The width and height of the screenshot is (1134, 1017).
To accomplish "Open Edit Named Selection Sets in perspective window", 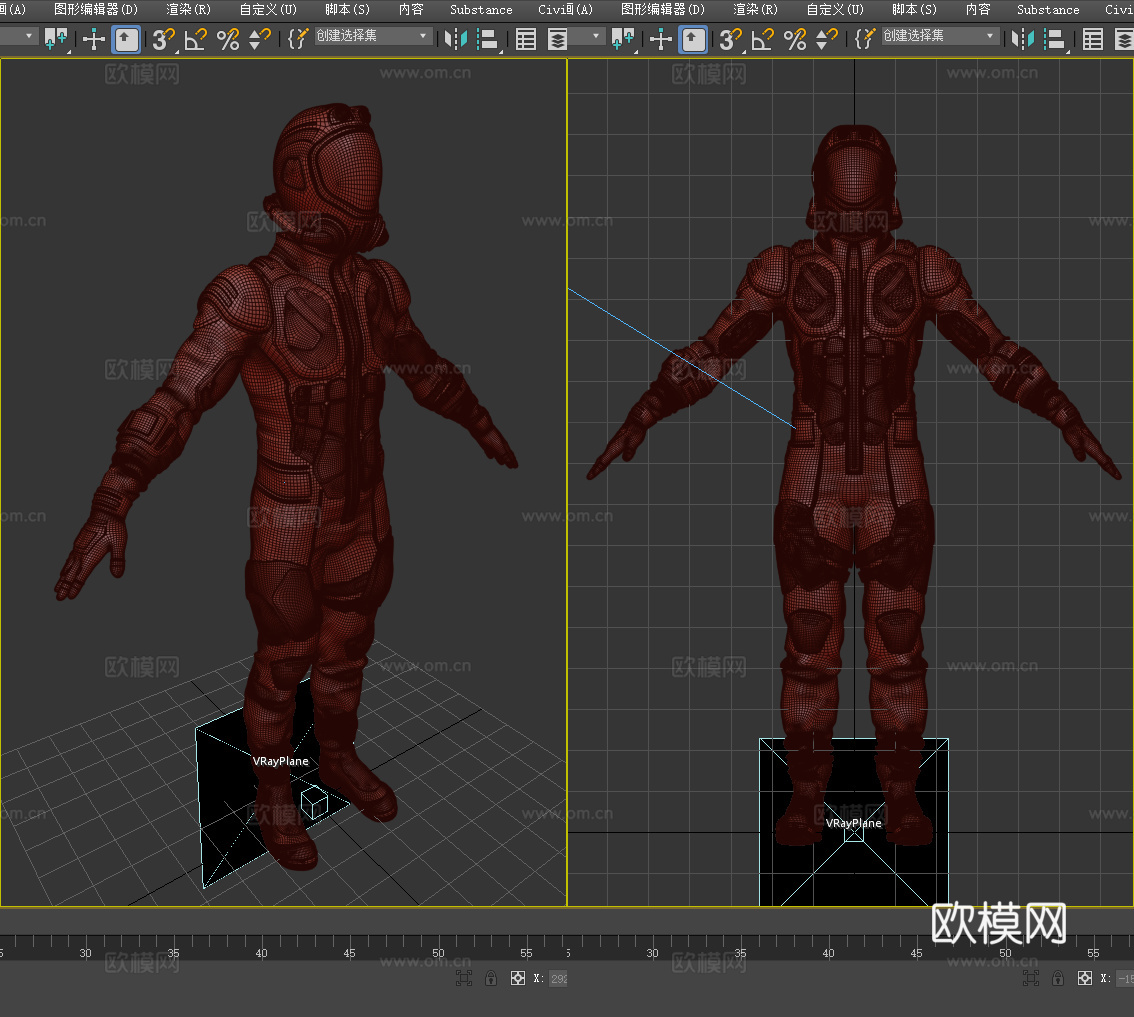I will pos(297,38).
